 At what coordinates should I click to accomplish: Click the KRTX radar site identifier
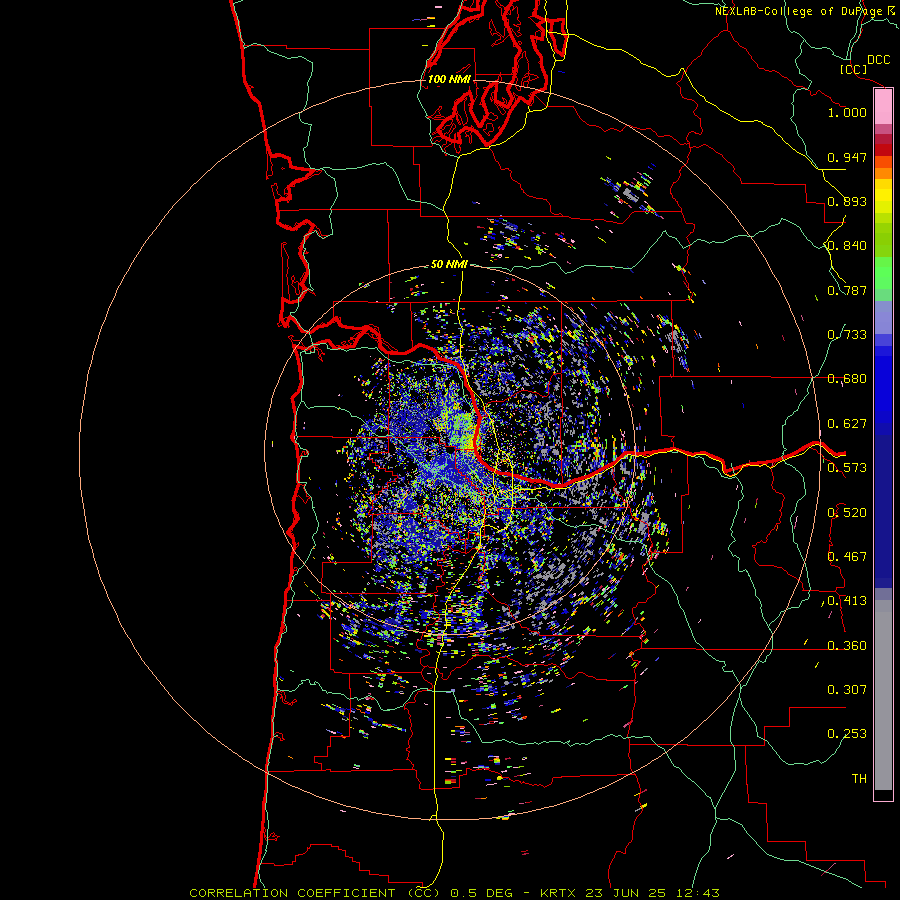coord(560,893)
